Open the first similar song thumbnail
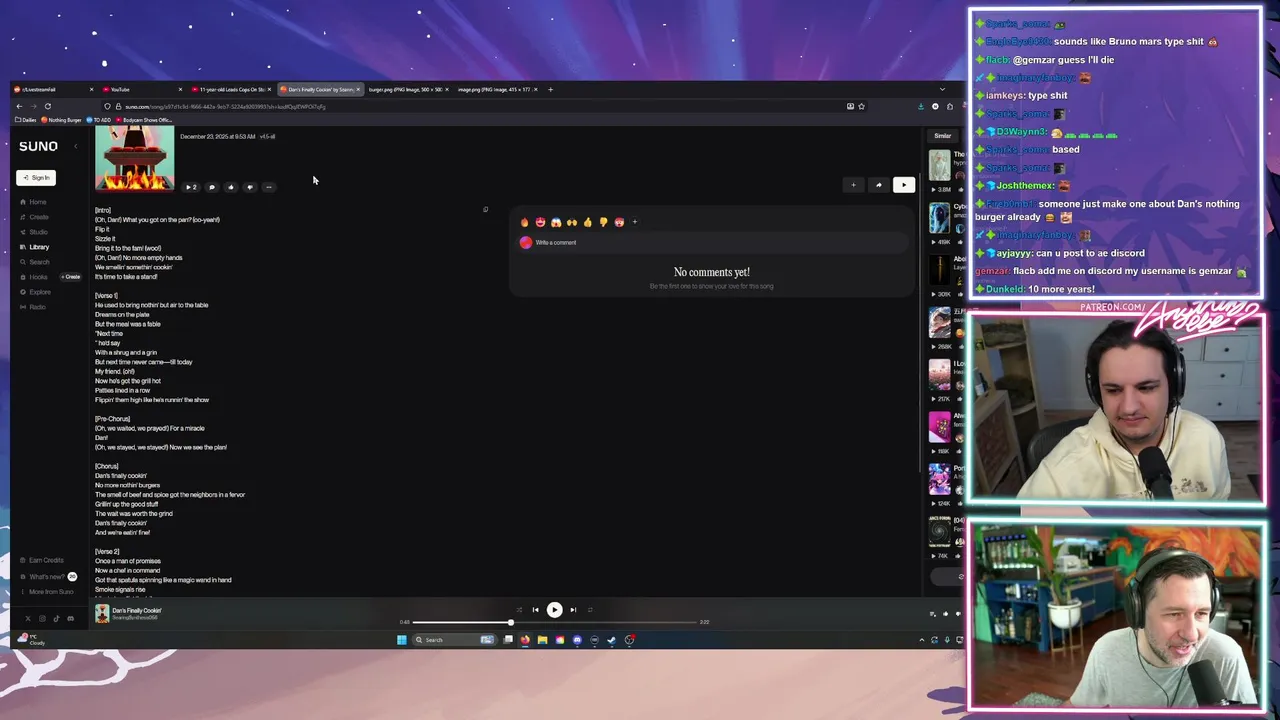Screen dimensions: 1280x720 click(939, 166)
